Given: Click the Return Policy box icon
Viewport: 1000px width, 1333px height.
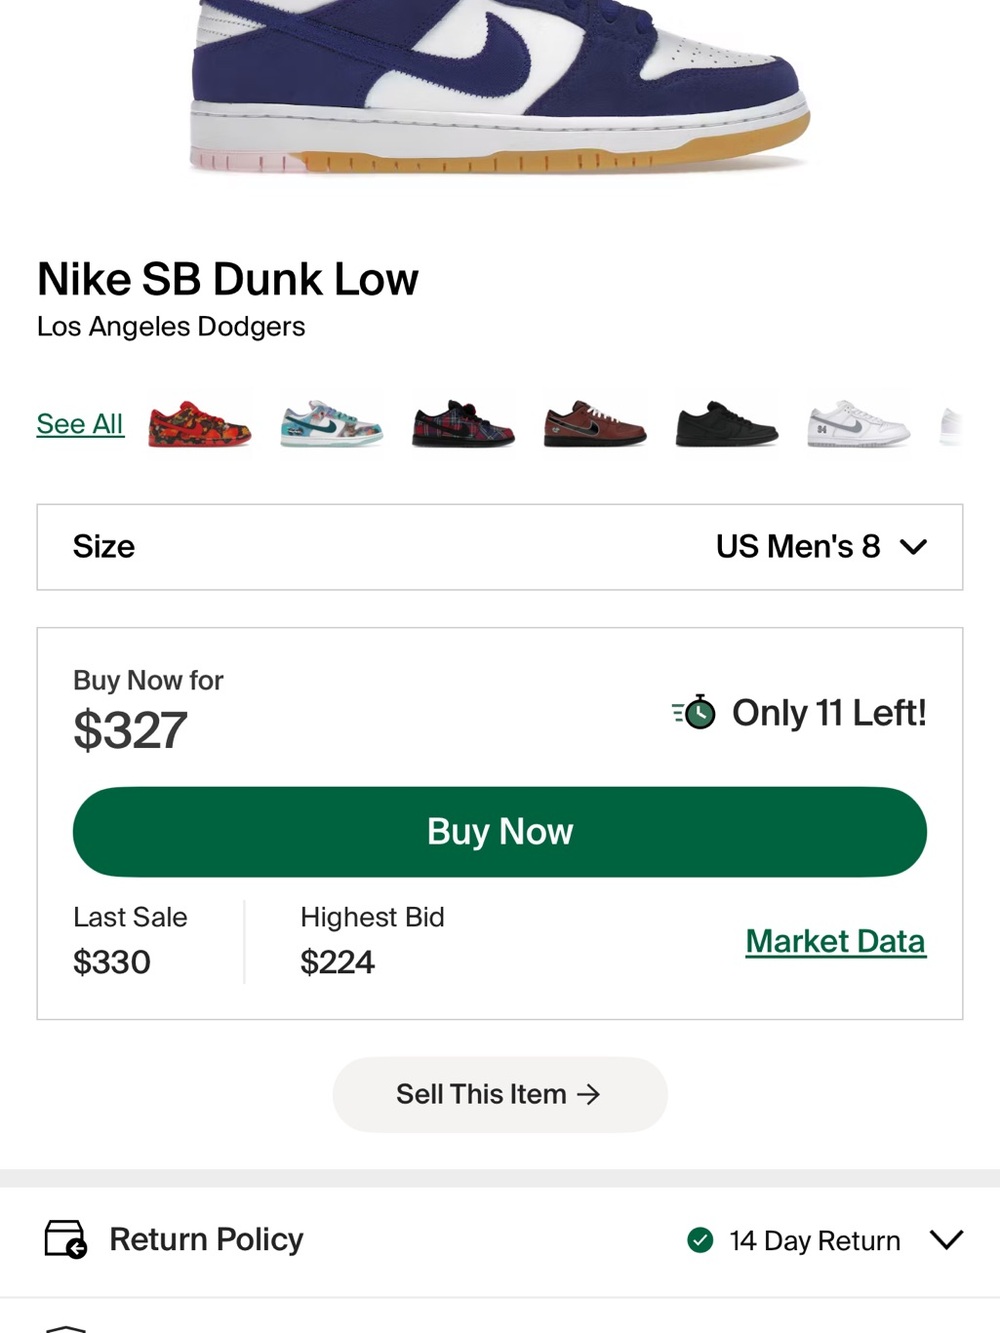Looking at the screenshot, I should click(x=66, y=1239).
